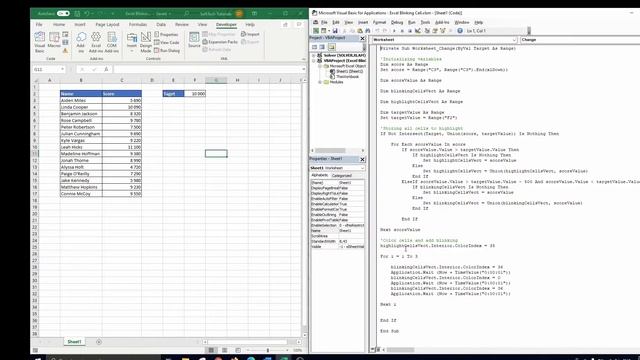640x360 pixels.
Task: Click View Microsoft Excel icon in VBA toolbar
Action: point(316,31)
